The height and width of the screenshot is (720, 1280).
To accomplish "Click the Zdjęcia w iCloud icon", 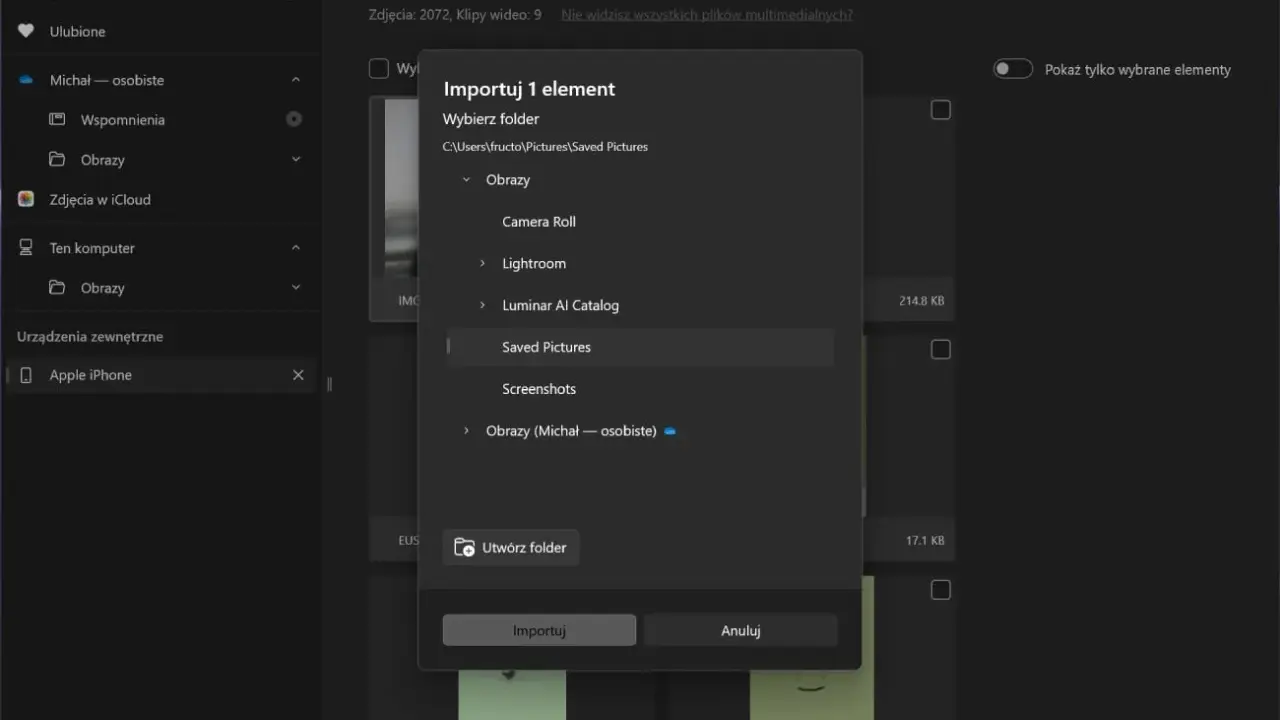I will [26, 199].
